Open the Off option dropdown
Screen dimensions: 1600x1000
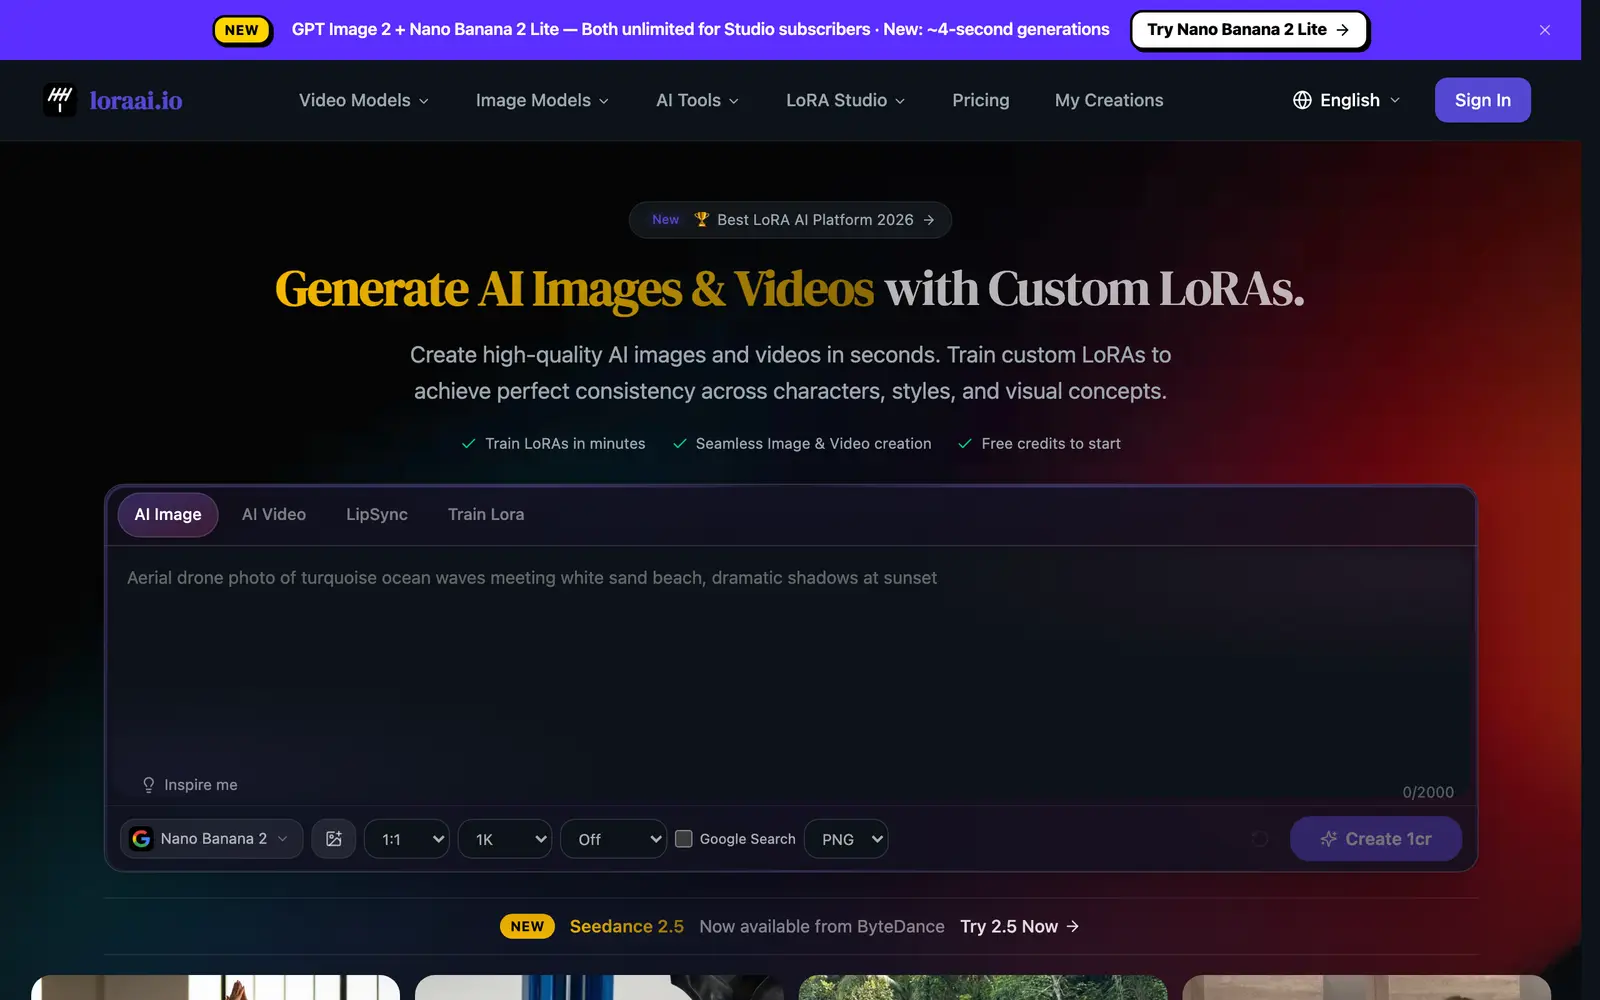pyautogui.click(x=614, y=839)
